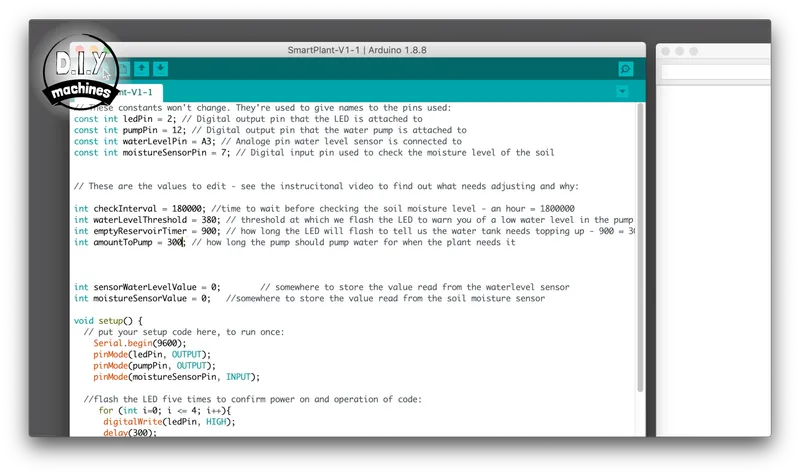Click the Save sketch down-arrow icon
This screenshot has height=475, width=800.
click(161, 69)
